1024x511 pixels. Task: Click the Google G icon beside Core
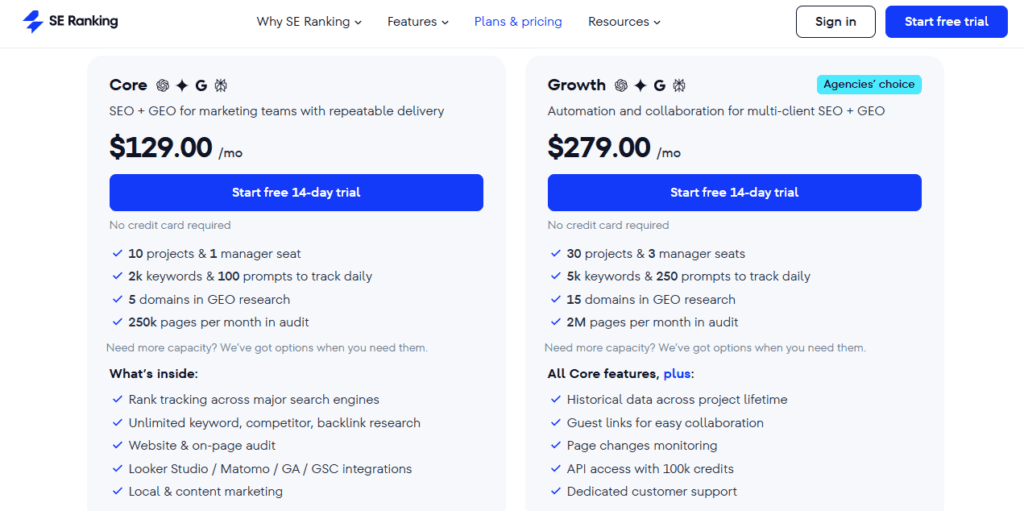point(201,86)
